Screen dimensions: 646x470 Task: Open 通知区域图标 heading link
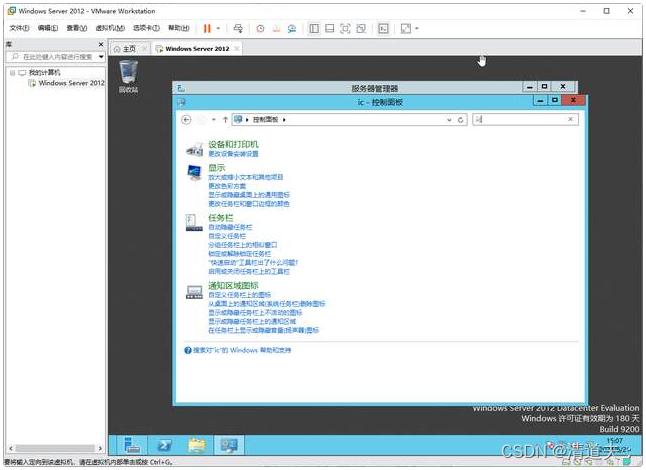click(233, 285)
